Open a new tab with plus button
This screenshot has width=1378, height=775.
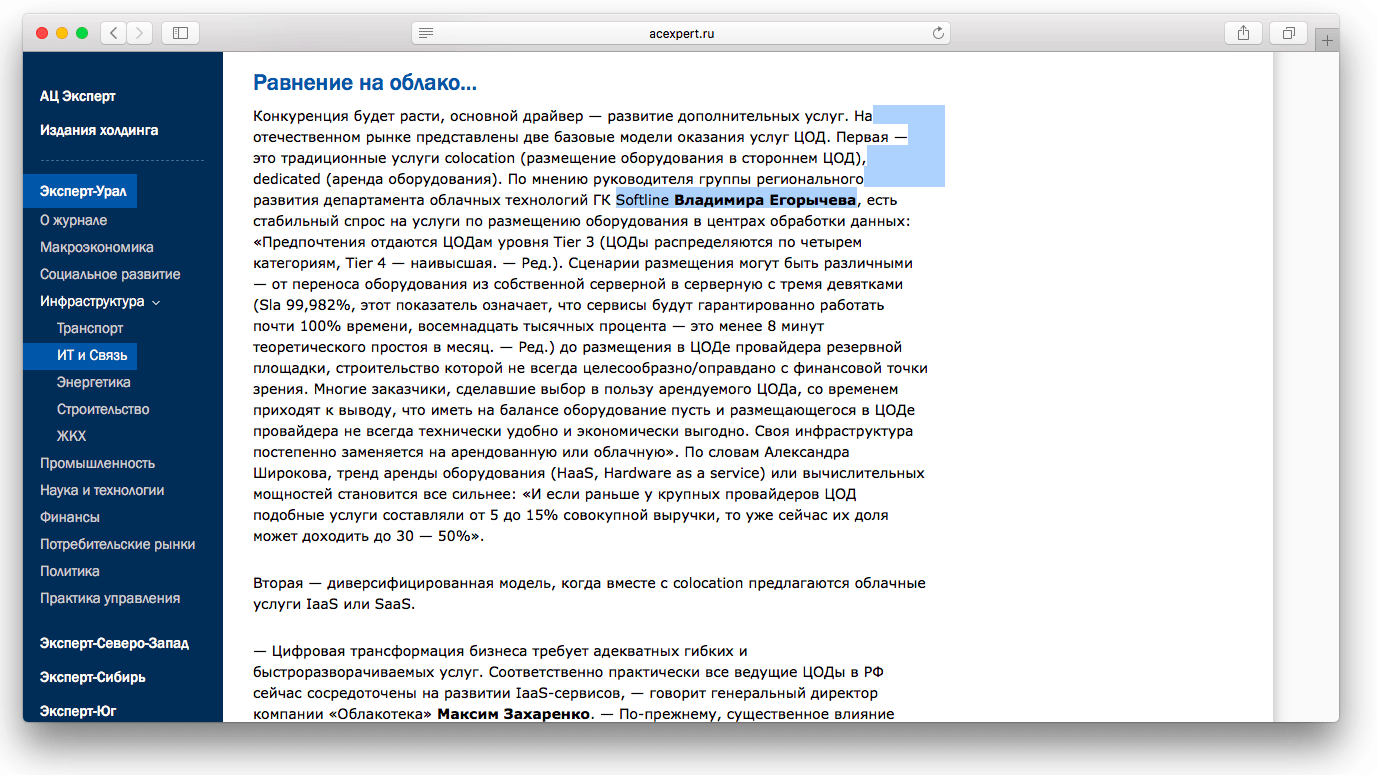[x=1327, y=41]
